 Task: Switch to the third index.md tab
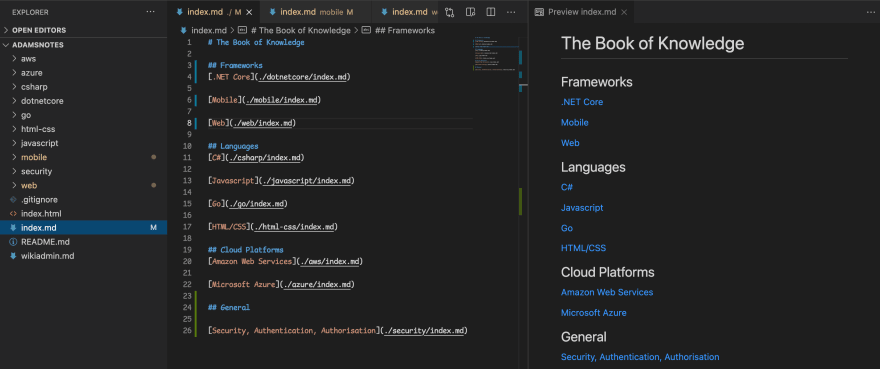pos(405,12)
